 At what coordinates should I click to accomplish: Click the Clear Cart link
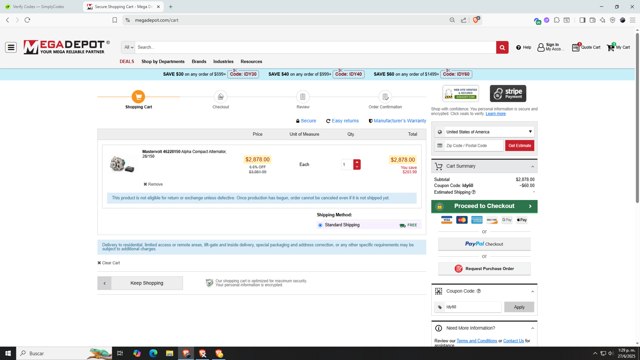point(109,263)
